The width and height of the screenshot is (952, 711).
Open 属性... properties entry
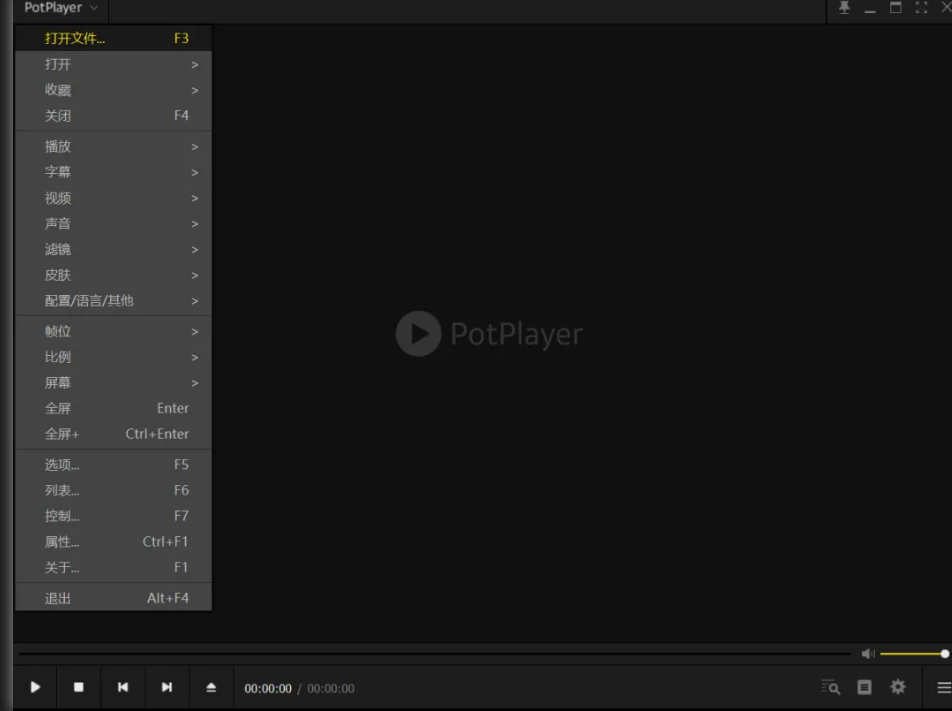[x=114, y=541]
